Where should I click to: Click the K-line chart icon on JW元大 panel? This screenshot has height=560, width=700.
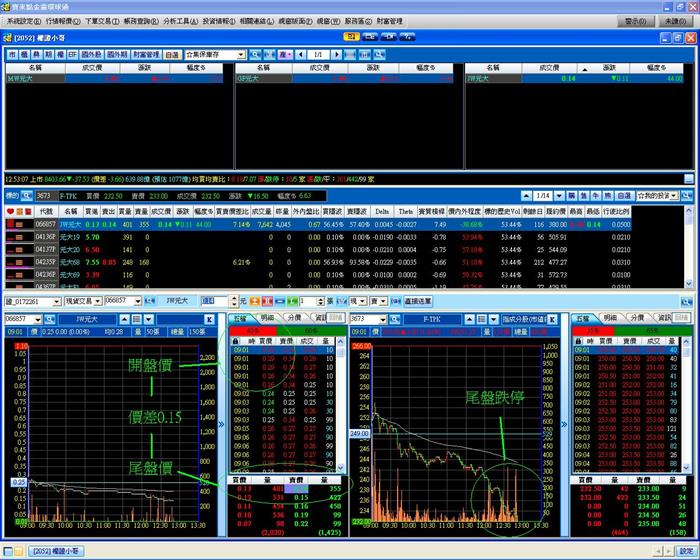point(209,319)
